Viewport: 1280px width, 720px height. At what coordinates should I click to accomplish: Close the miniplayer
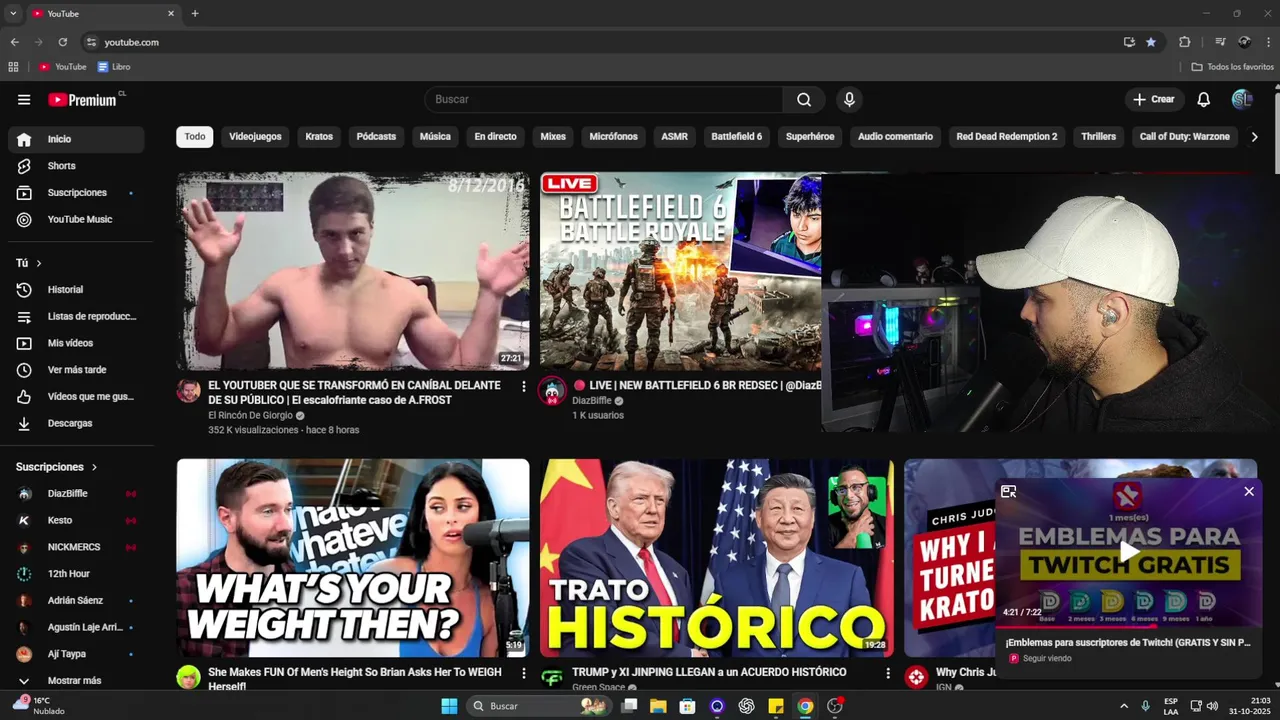(1248, 491)
